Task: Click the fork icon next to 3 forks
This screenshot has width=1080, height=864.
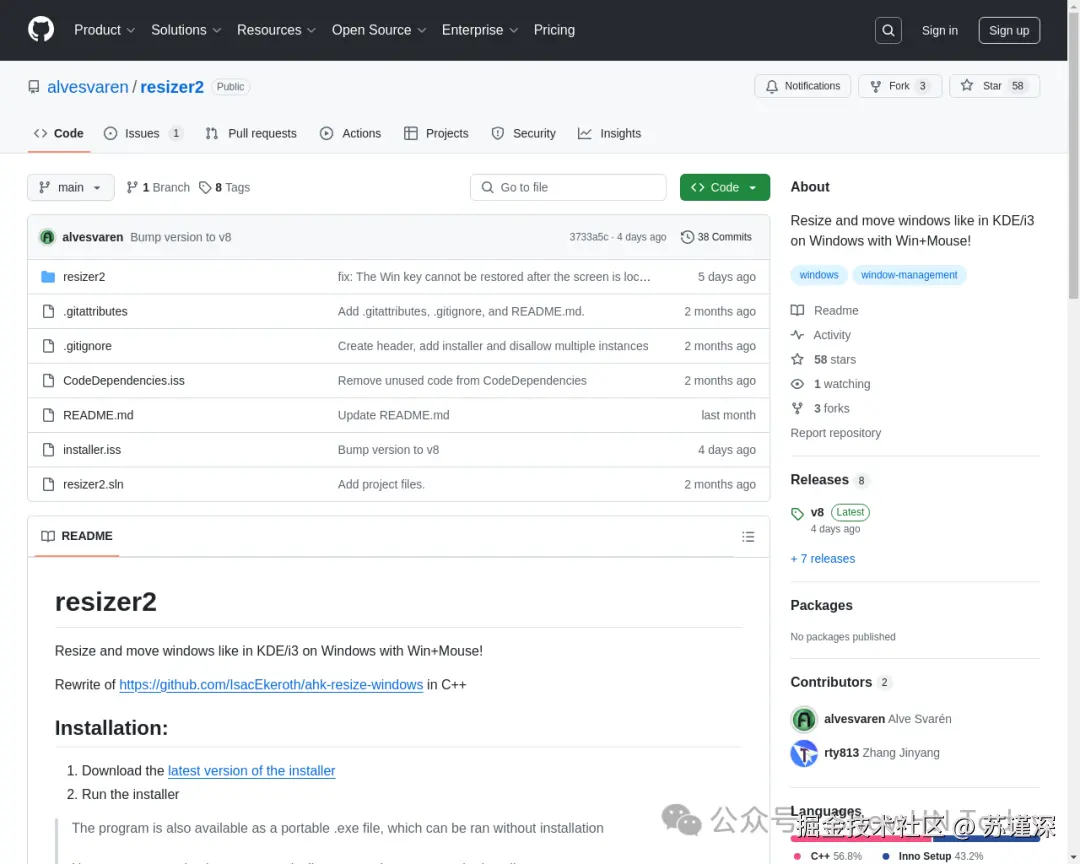Action: (798, 409)
